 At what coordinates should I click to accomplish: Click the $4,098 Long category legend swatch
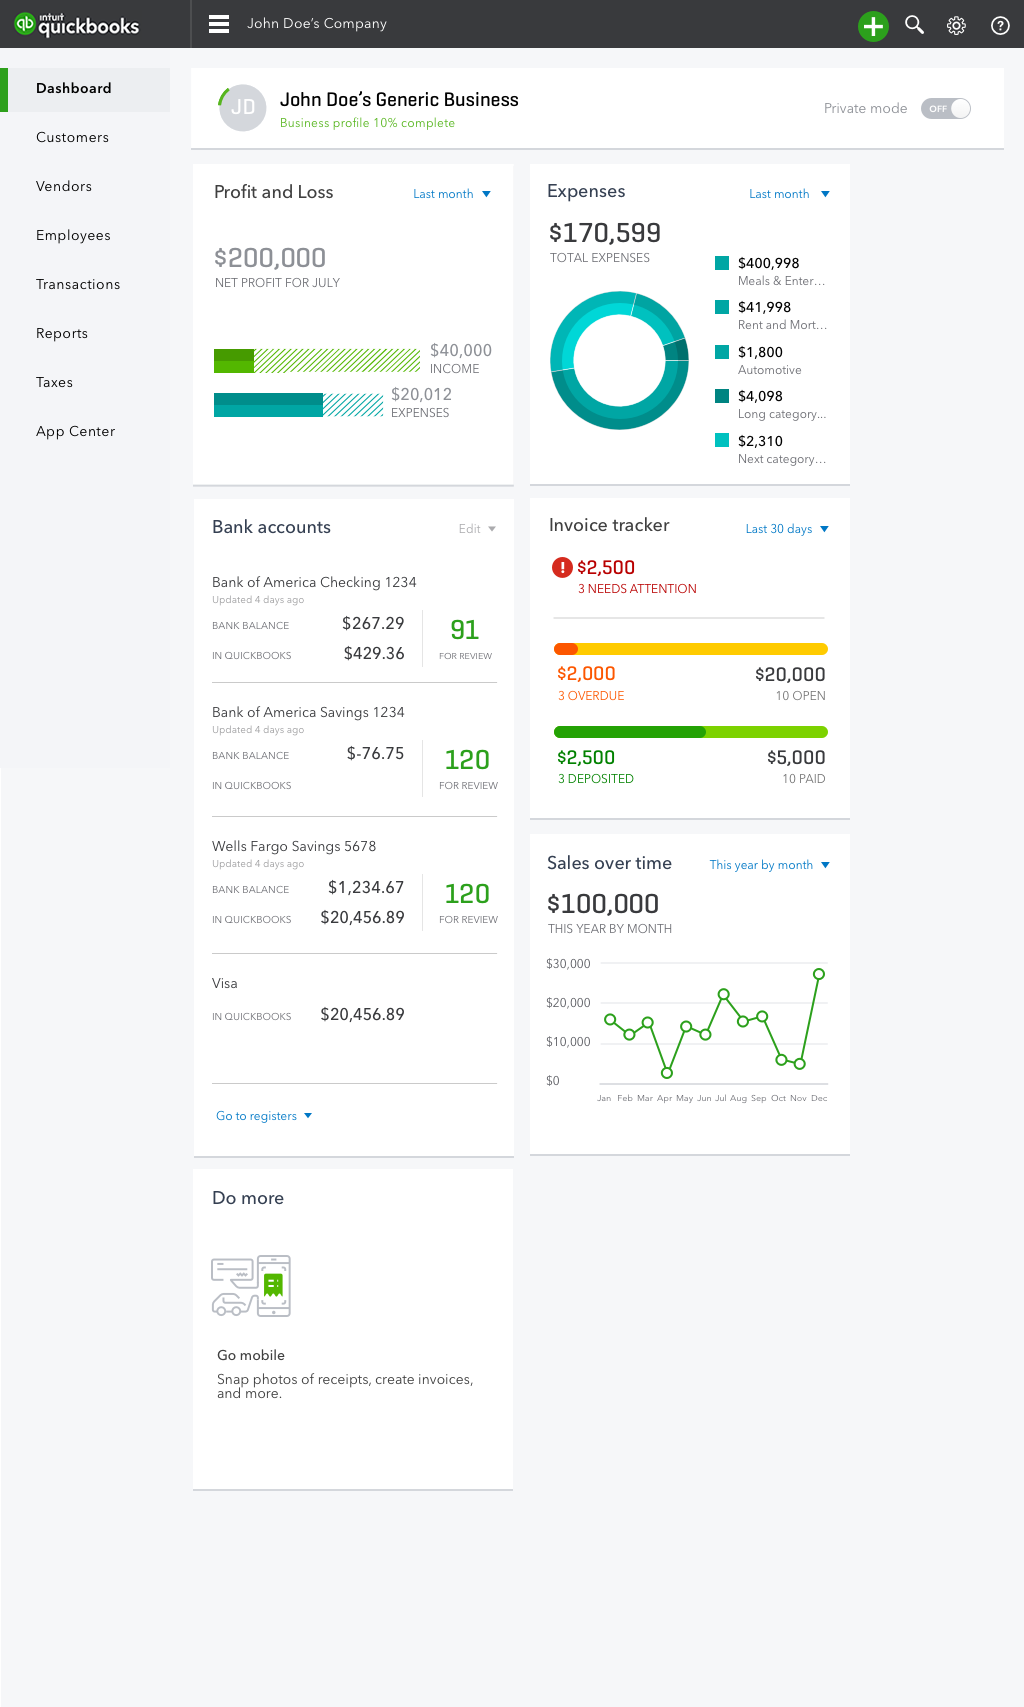point(722,396)
